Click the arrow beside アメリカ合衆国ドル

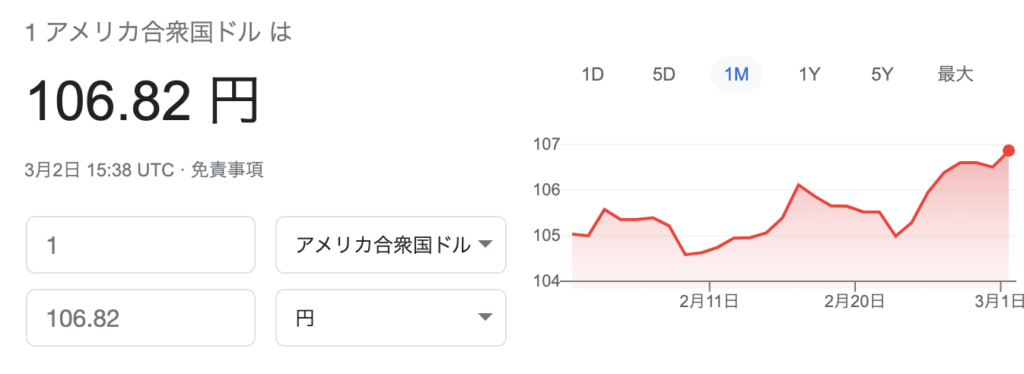coord(485,245)
